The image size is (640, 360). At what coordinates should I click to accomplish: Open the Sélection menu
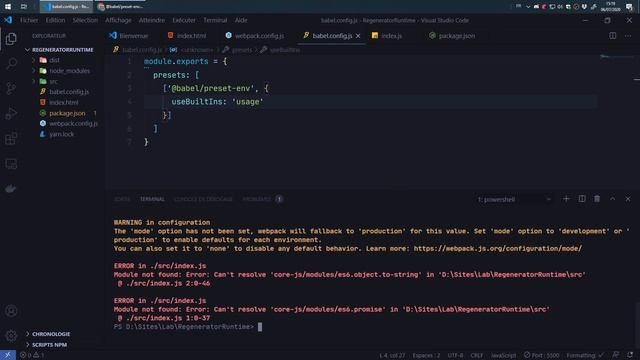click(x=85, y=20)
